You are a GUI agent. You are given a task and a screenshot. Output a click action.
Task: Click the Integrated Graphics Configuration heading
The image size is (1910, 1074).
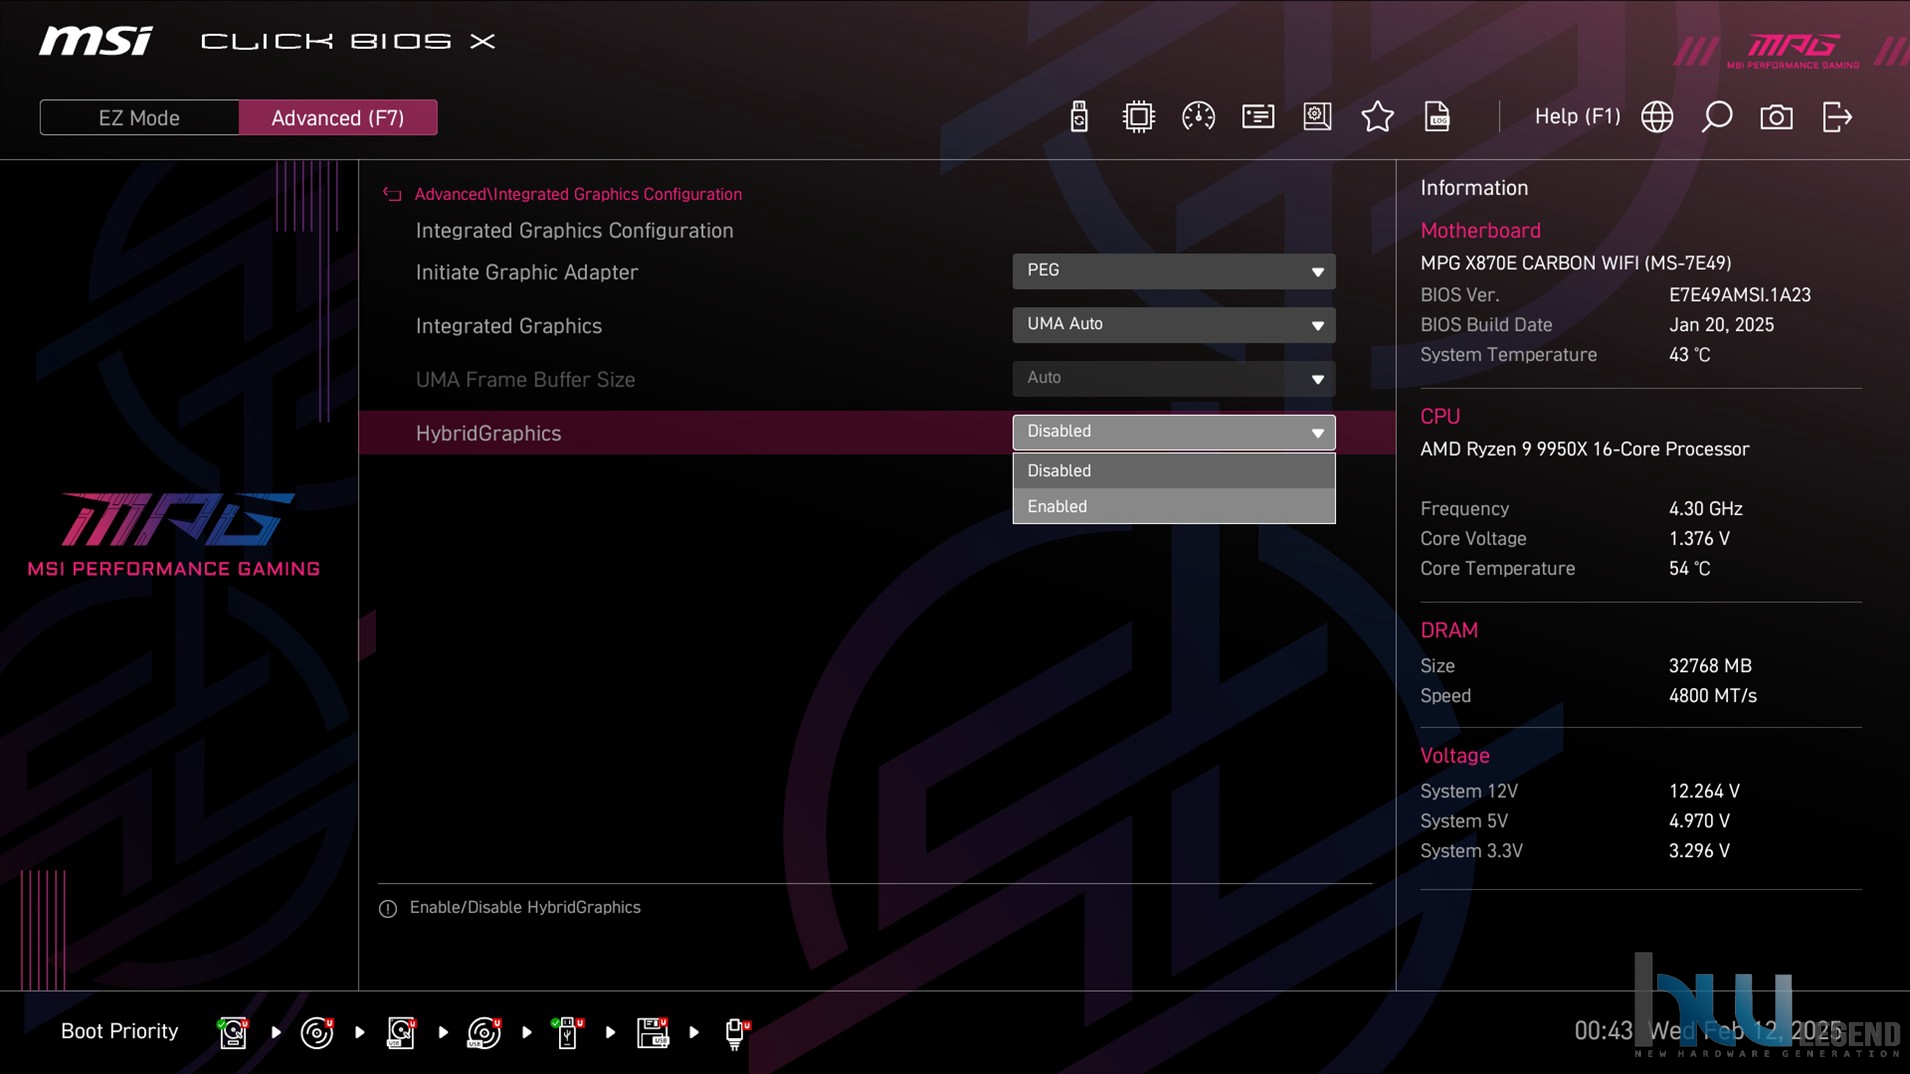pyautogui.click(x=574, y=230)
